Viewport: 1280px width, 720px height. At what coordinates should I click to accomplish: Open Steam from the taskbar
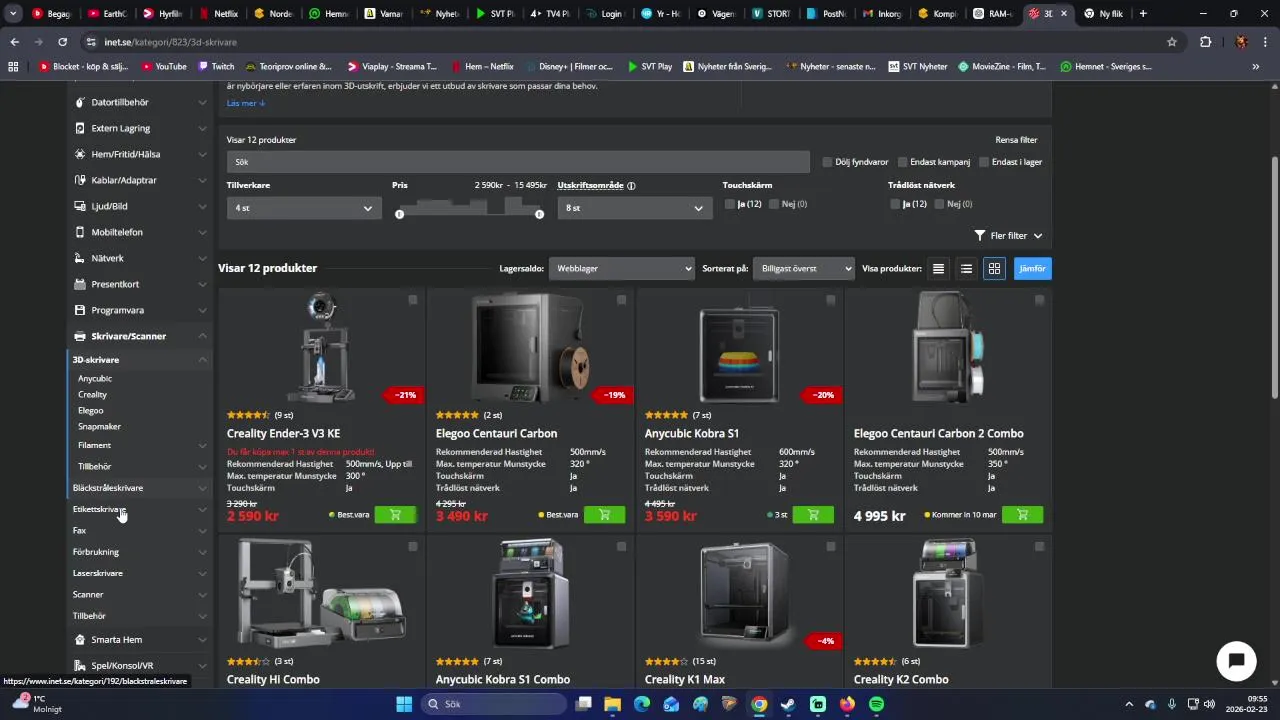[x=789, y=704]
